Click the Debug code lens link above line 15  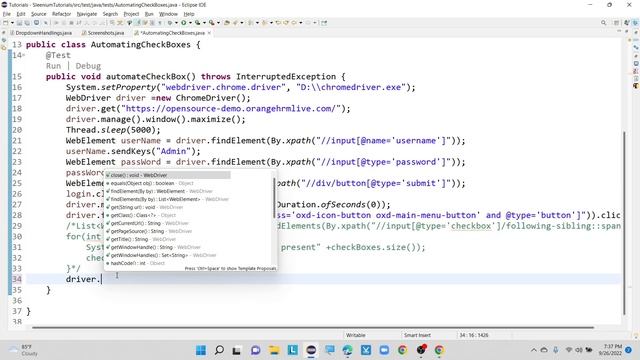88,66
